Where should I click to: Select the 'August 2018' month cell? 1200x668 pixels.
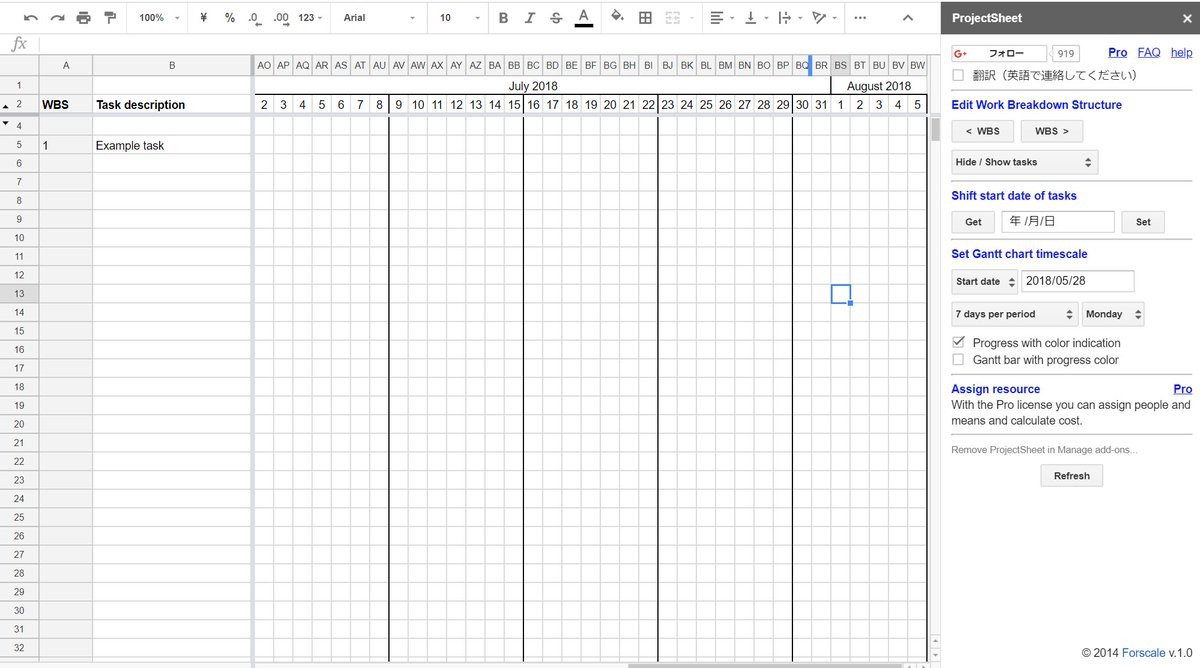click(879, 86)
